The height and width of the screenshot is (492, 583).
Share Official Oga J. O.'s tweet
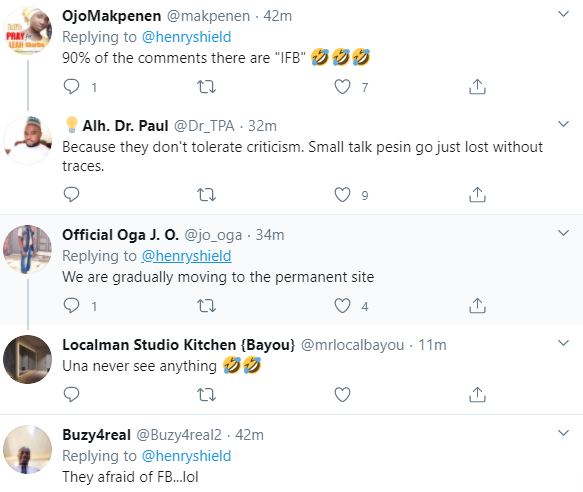pos(477,306)
